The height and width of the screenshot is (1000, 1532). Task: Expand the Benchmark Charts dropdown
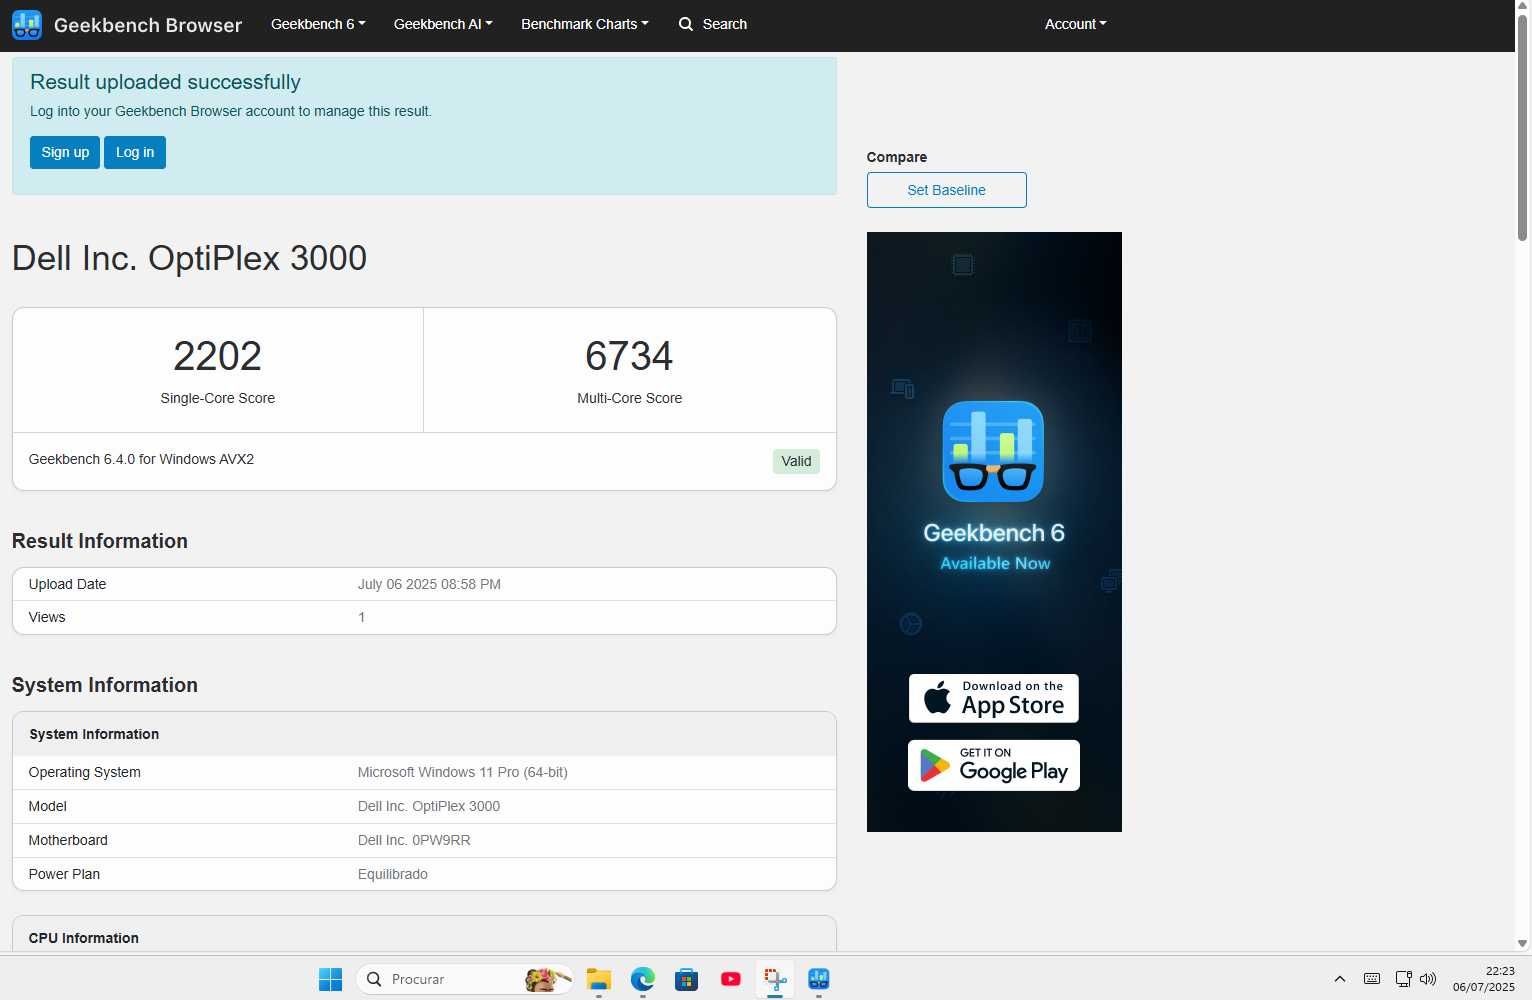coord(585,24)
